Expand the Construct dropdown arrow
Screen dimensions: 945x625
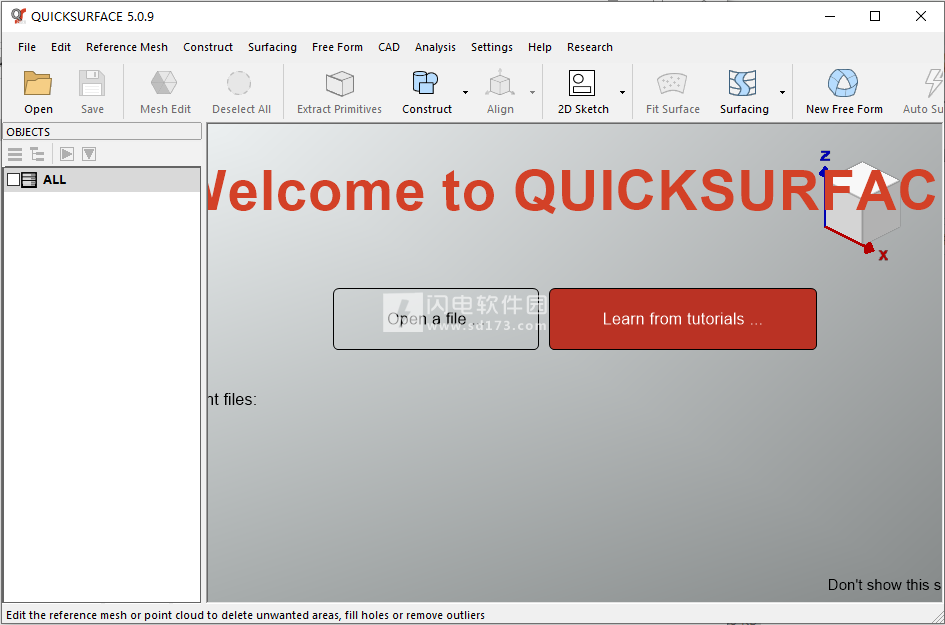pos(465,92)
